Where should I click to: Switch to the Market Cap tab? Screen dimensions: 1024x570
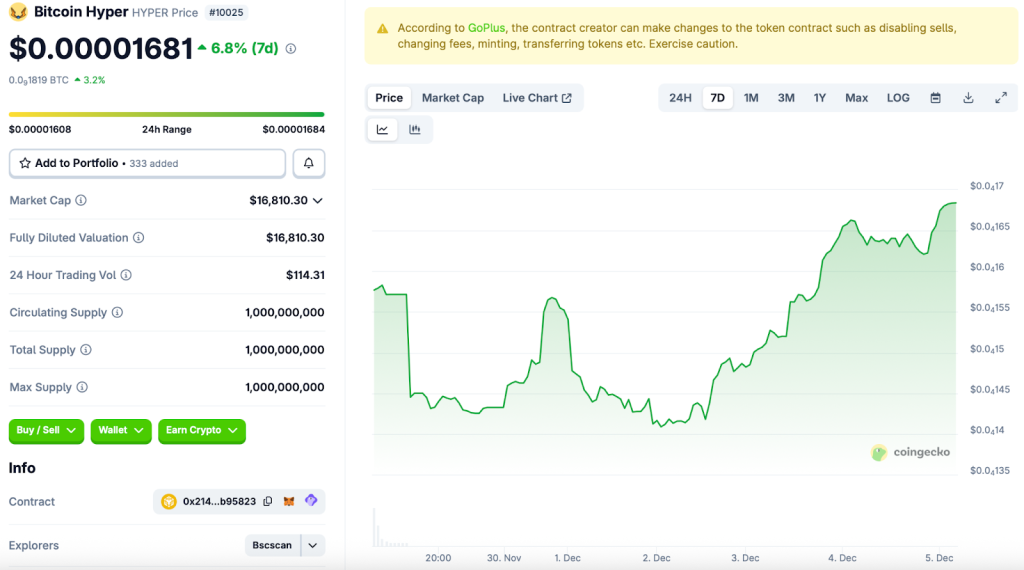[x=452, y=98]
